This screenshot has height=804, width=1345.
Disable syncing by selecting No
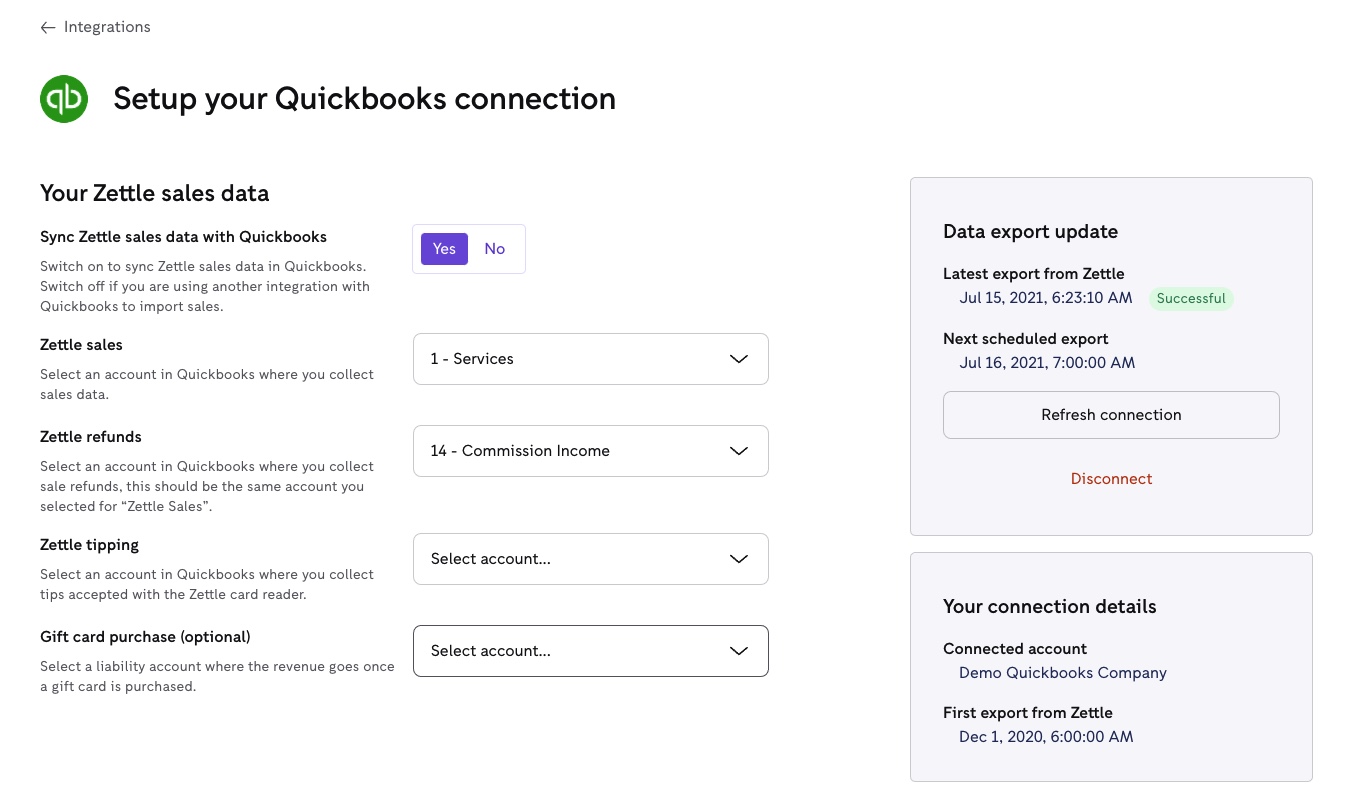494,248
